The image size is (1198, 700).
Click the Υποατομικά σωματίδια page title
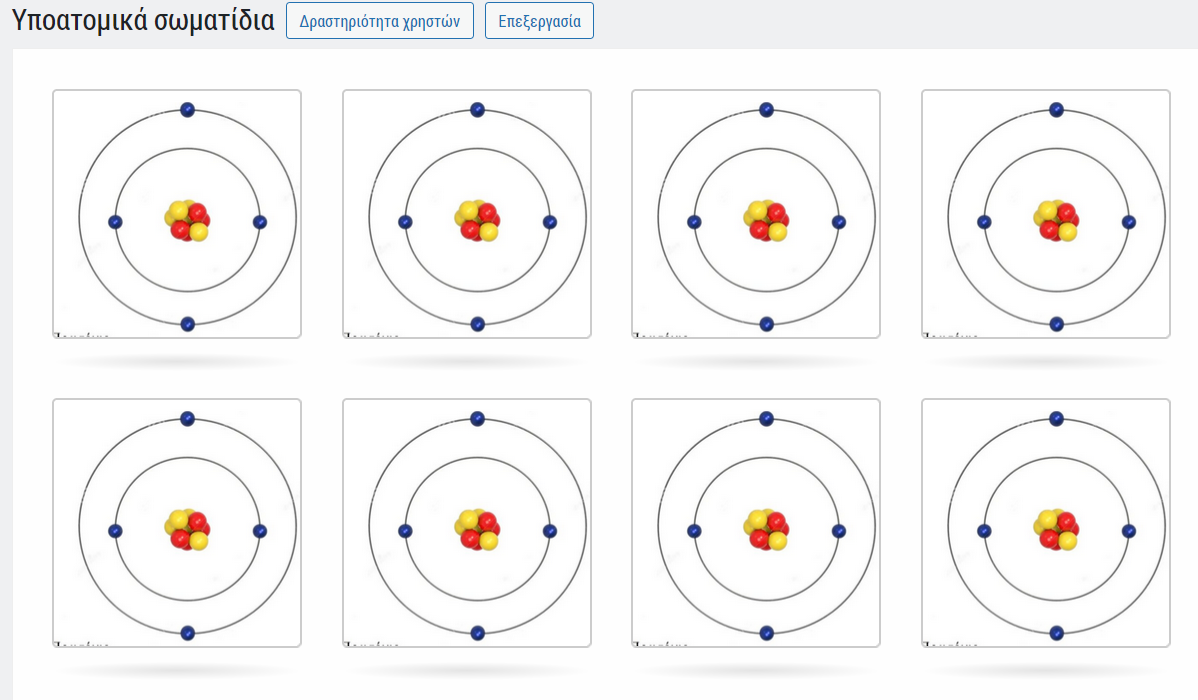tap(142, 21)
